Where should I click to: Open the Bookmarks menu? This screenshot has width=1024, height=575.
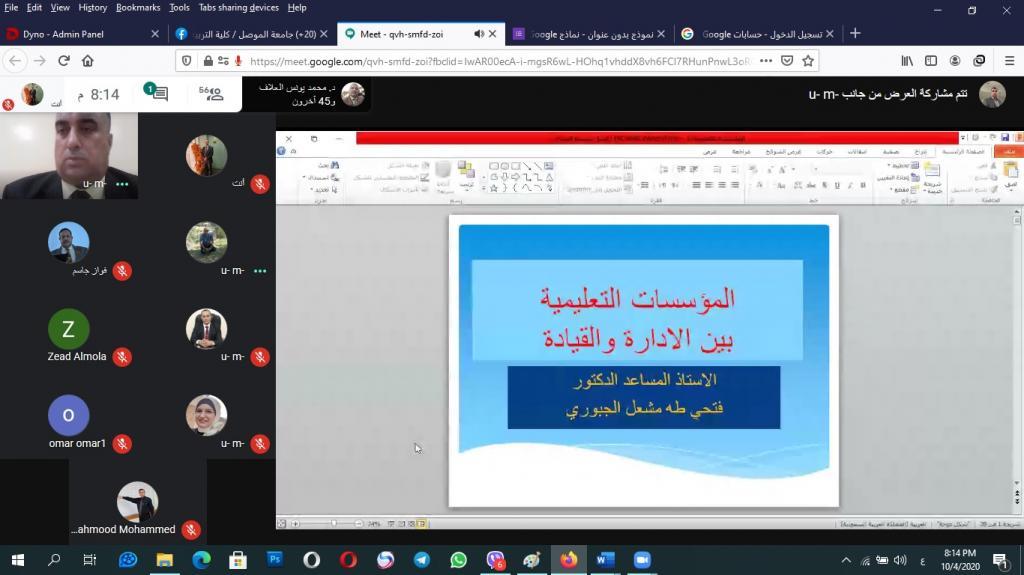(x=137, y=7)
